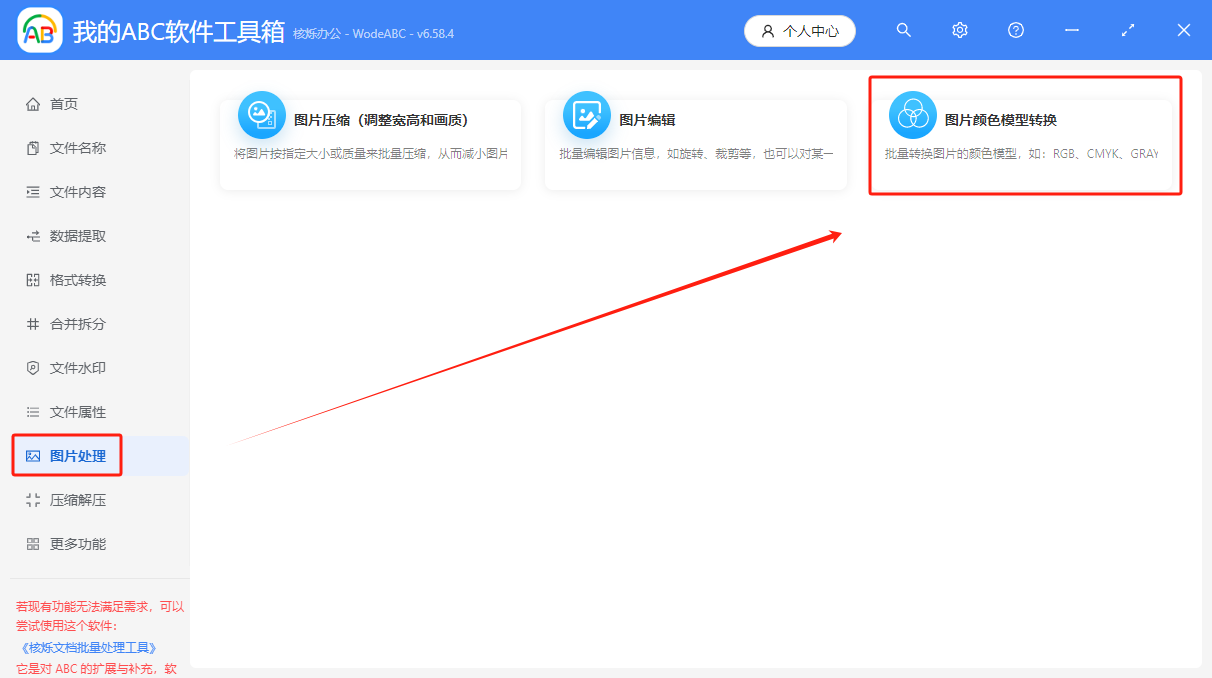The width and height of the screenshot is (1212, 678).
Task: Click the image editing card icon
Action: (587, 115)
